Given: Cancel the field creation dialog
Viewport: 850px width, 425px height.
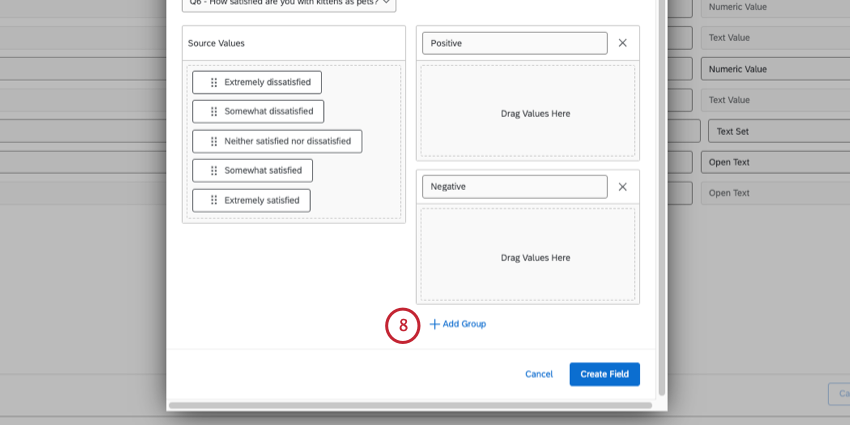Looking at the screenshot, I should tap(539, 374).
